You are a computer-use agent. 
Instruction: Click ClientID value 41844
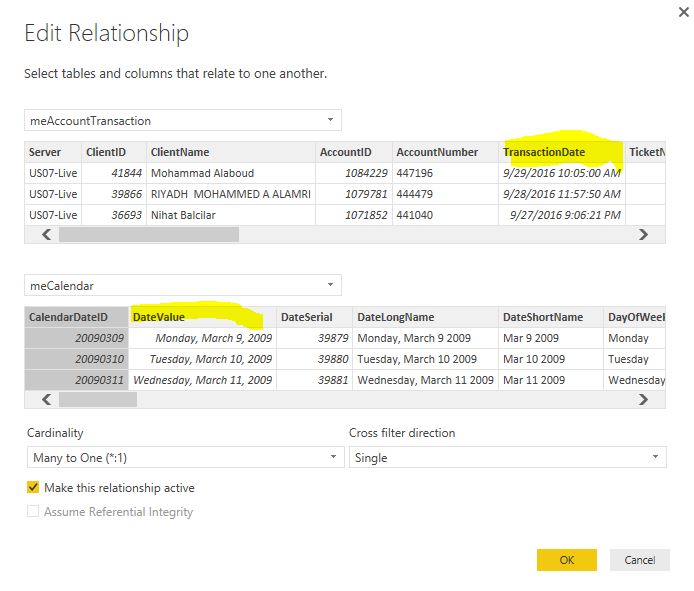pos(114,173)
